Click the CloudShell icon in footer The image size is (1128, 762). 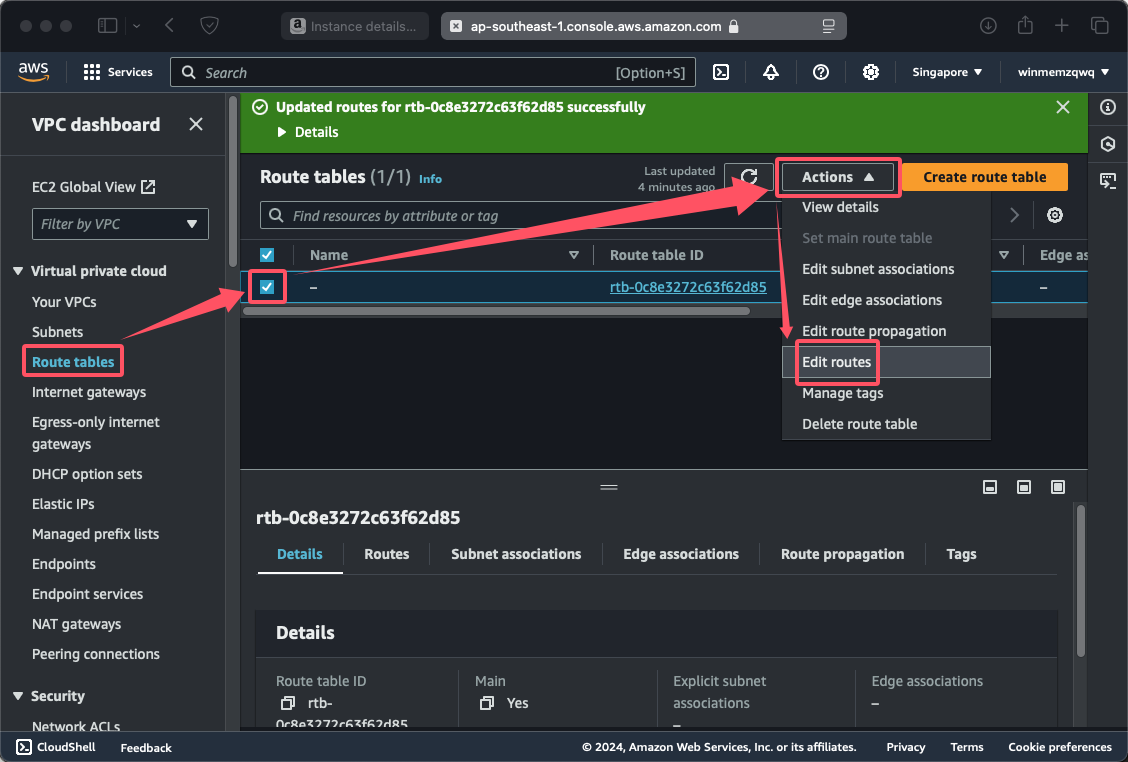click(x=24, y=747)
